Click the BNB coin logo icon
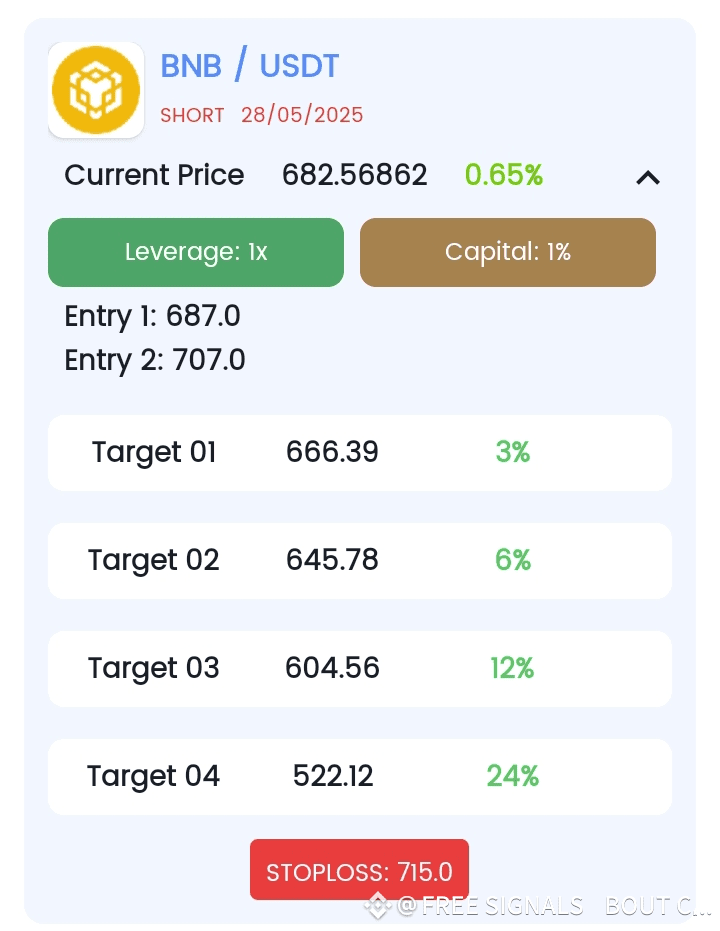 coord(96,90)
